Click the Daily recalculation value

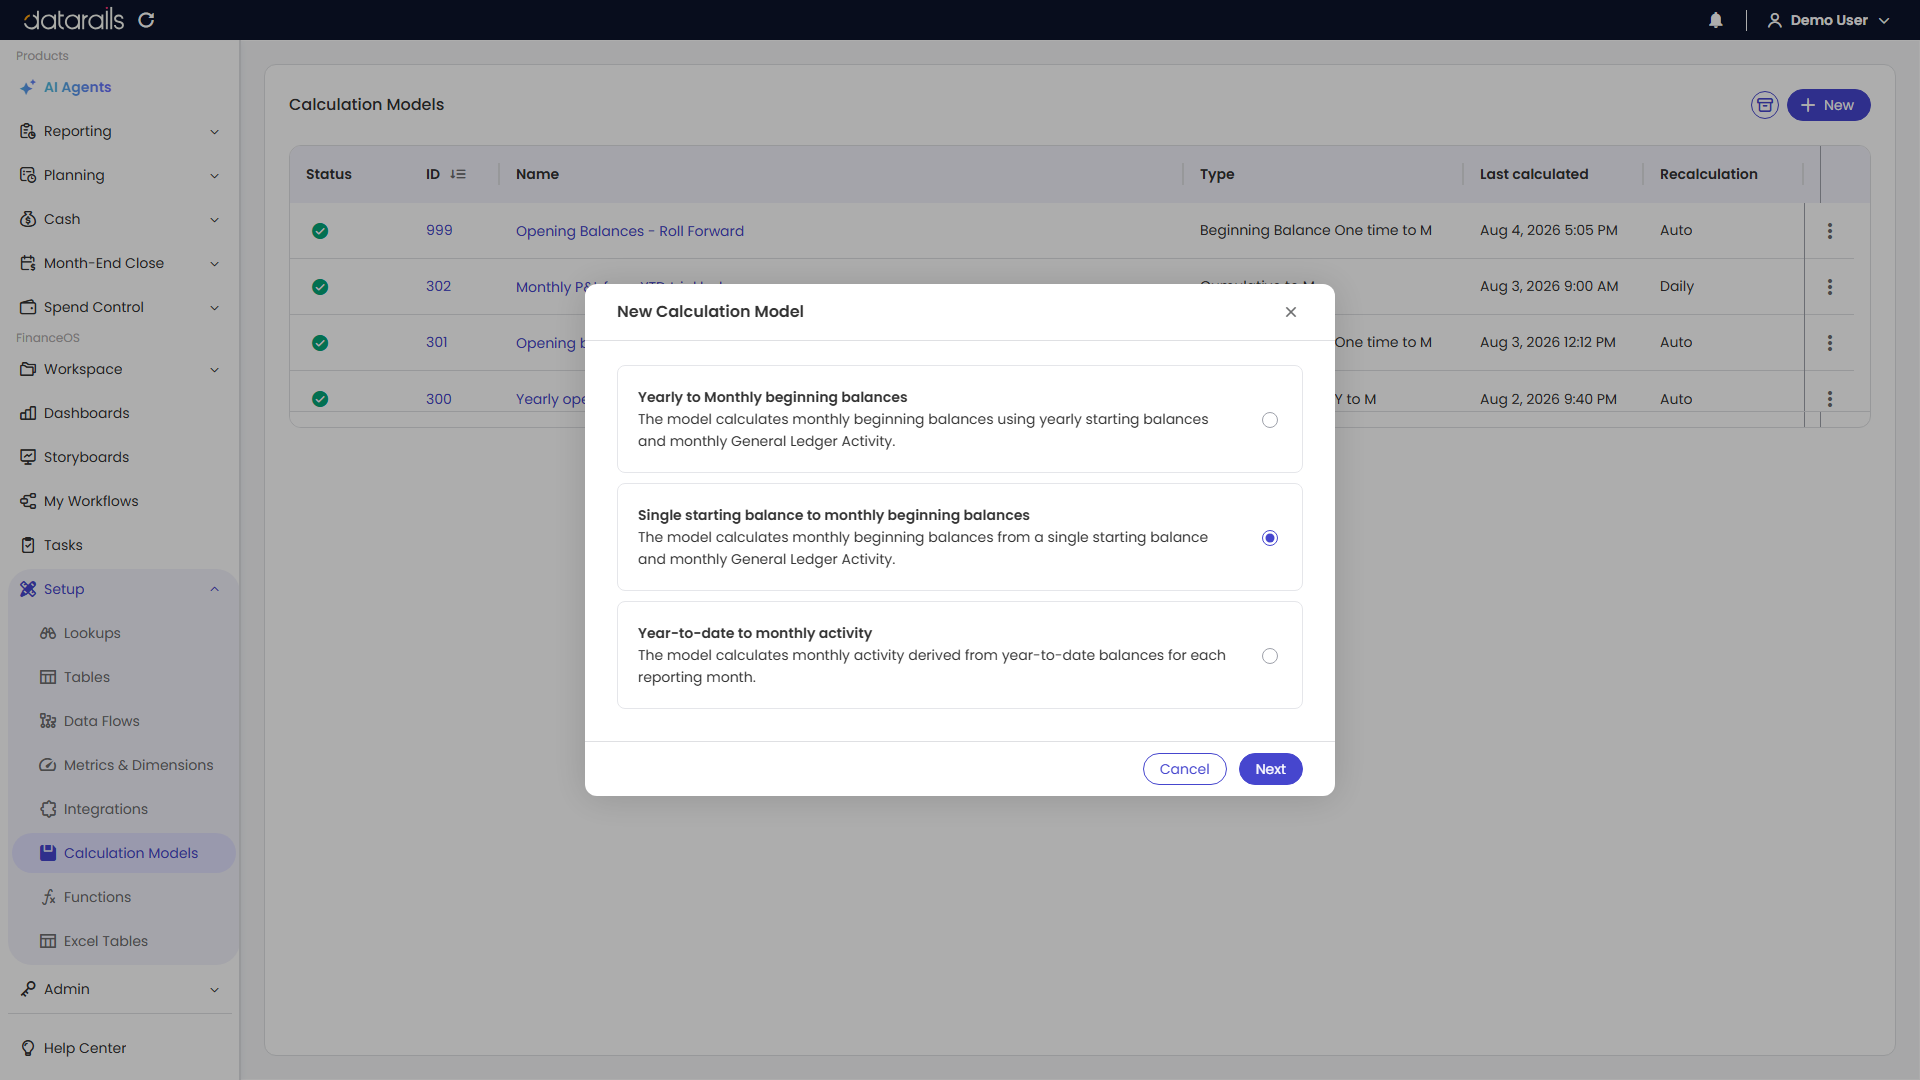click(x=1677, y=286)
